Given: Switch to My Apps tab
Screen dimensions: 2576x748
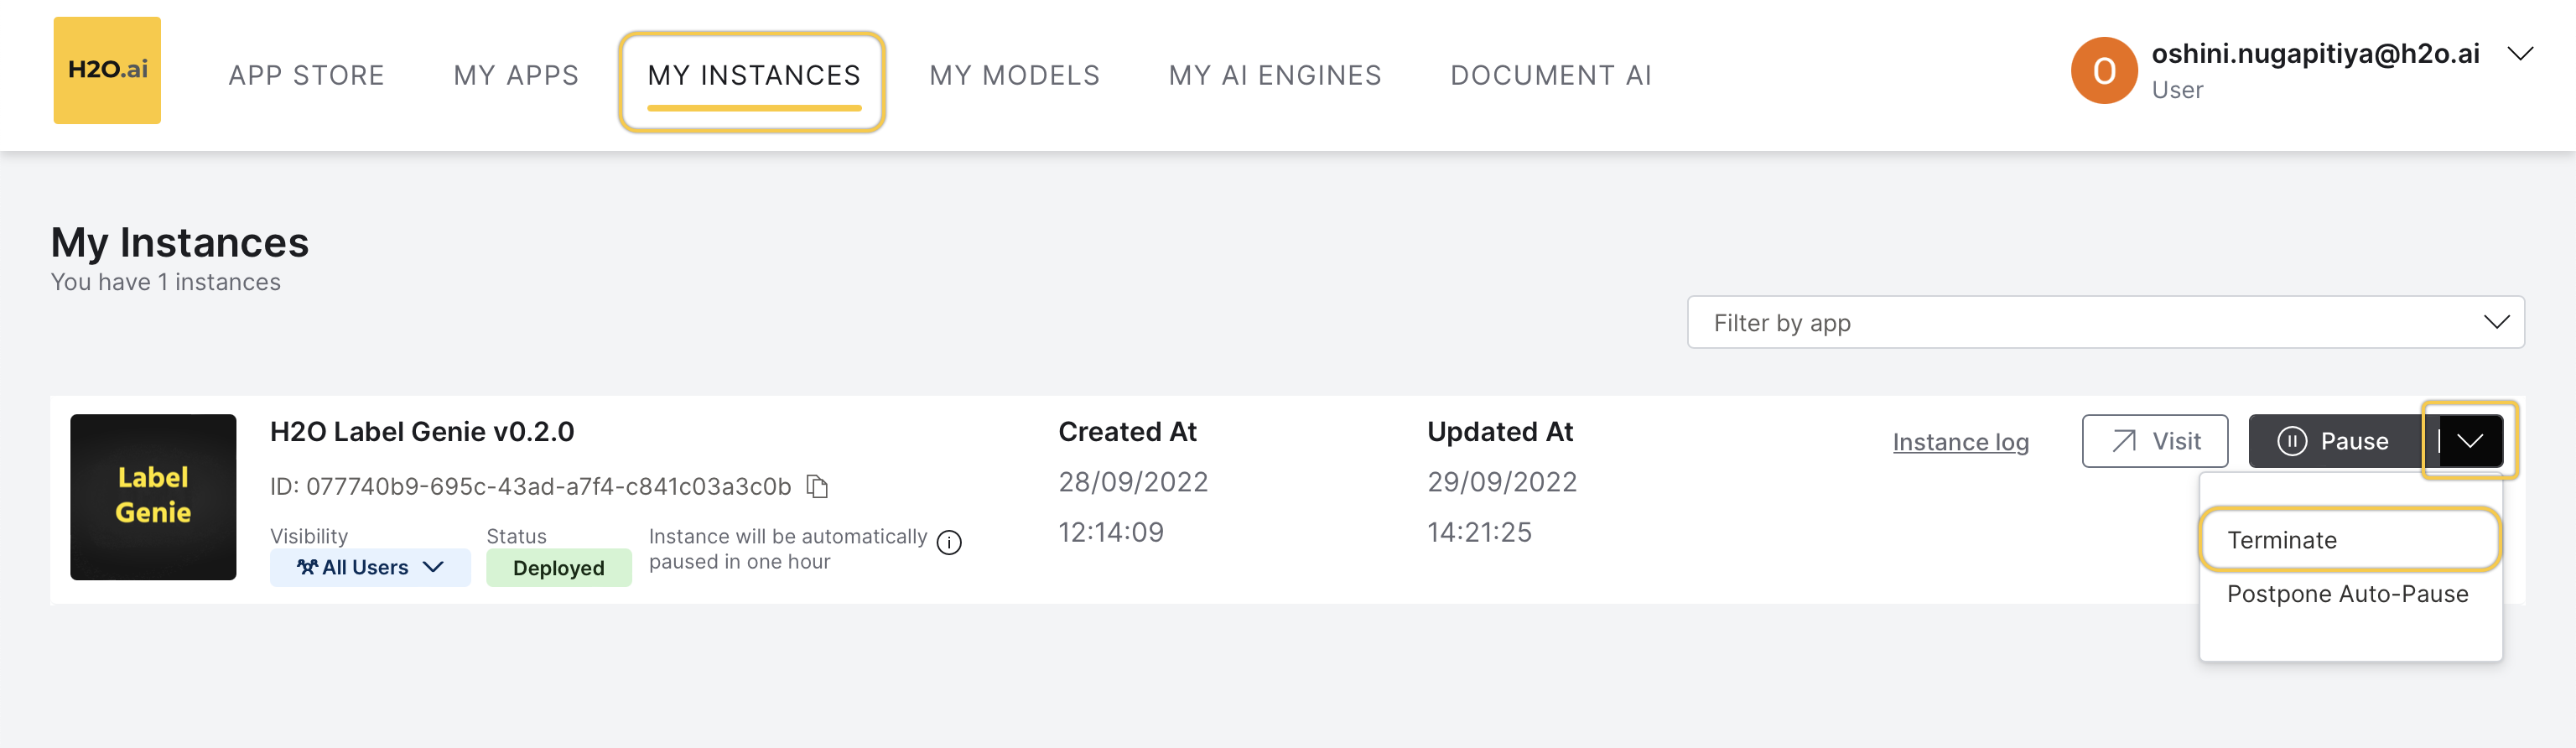Looking at the screenshot, I should point(516,75).
